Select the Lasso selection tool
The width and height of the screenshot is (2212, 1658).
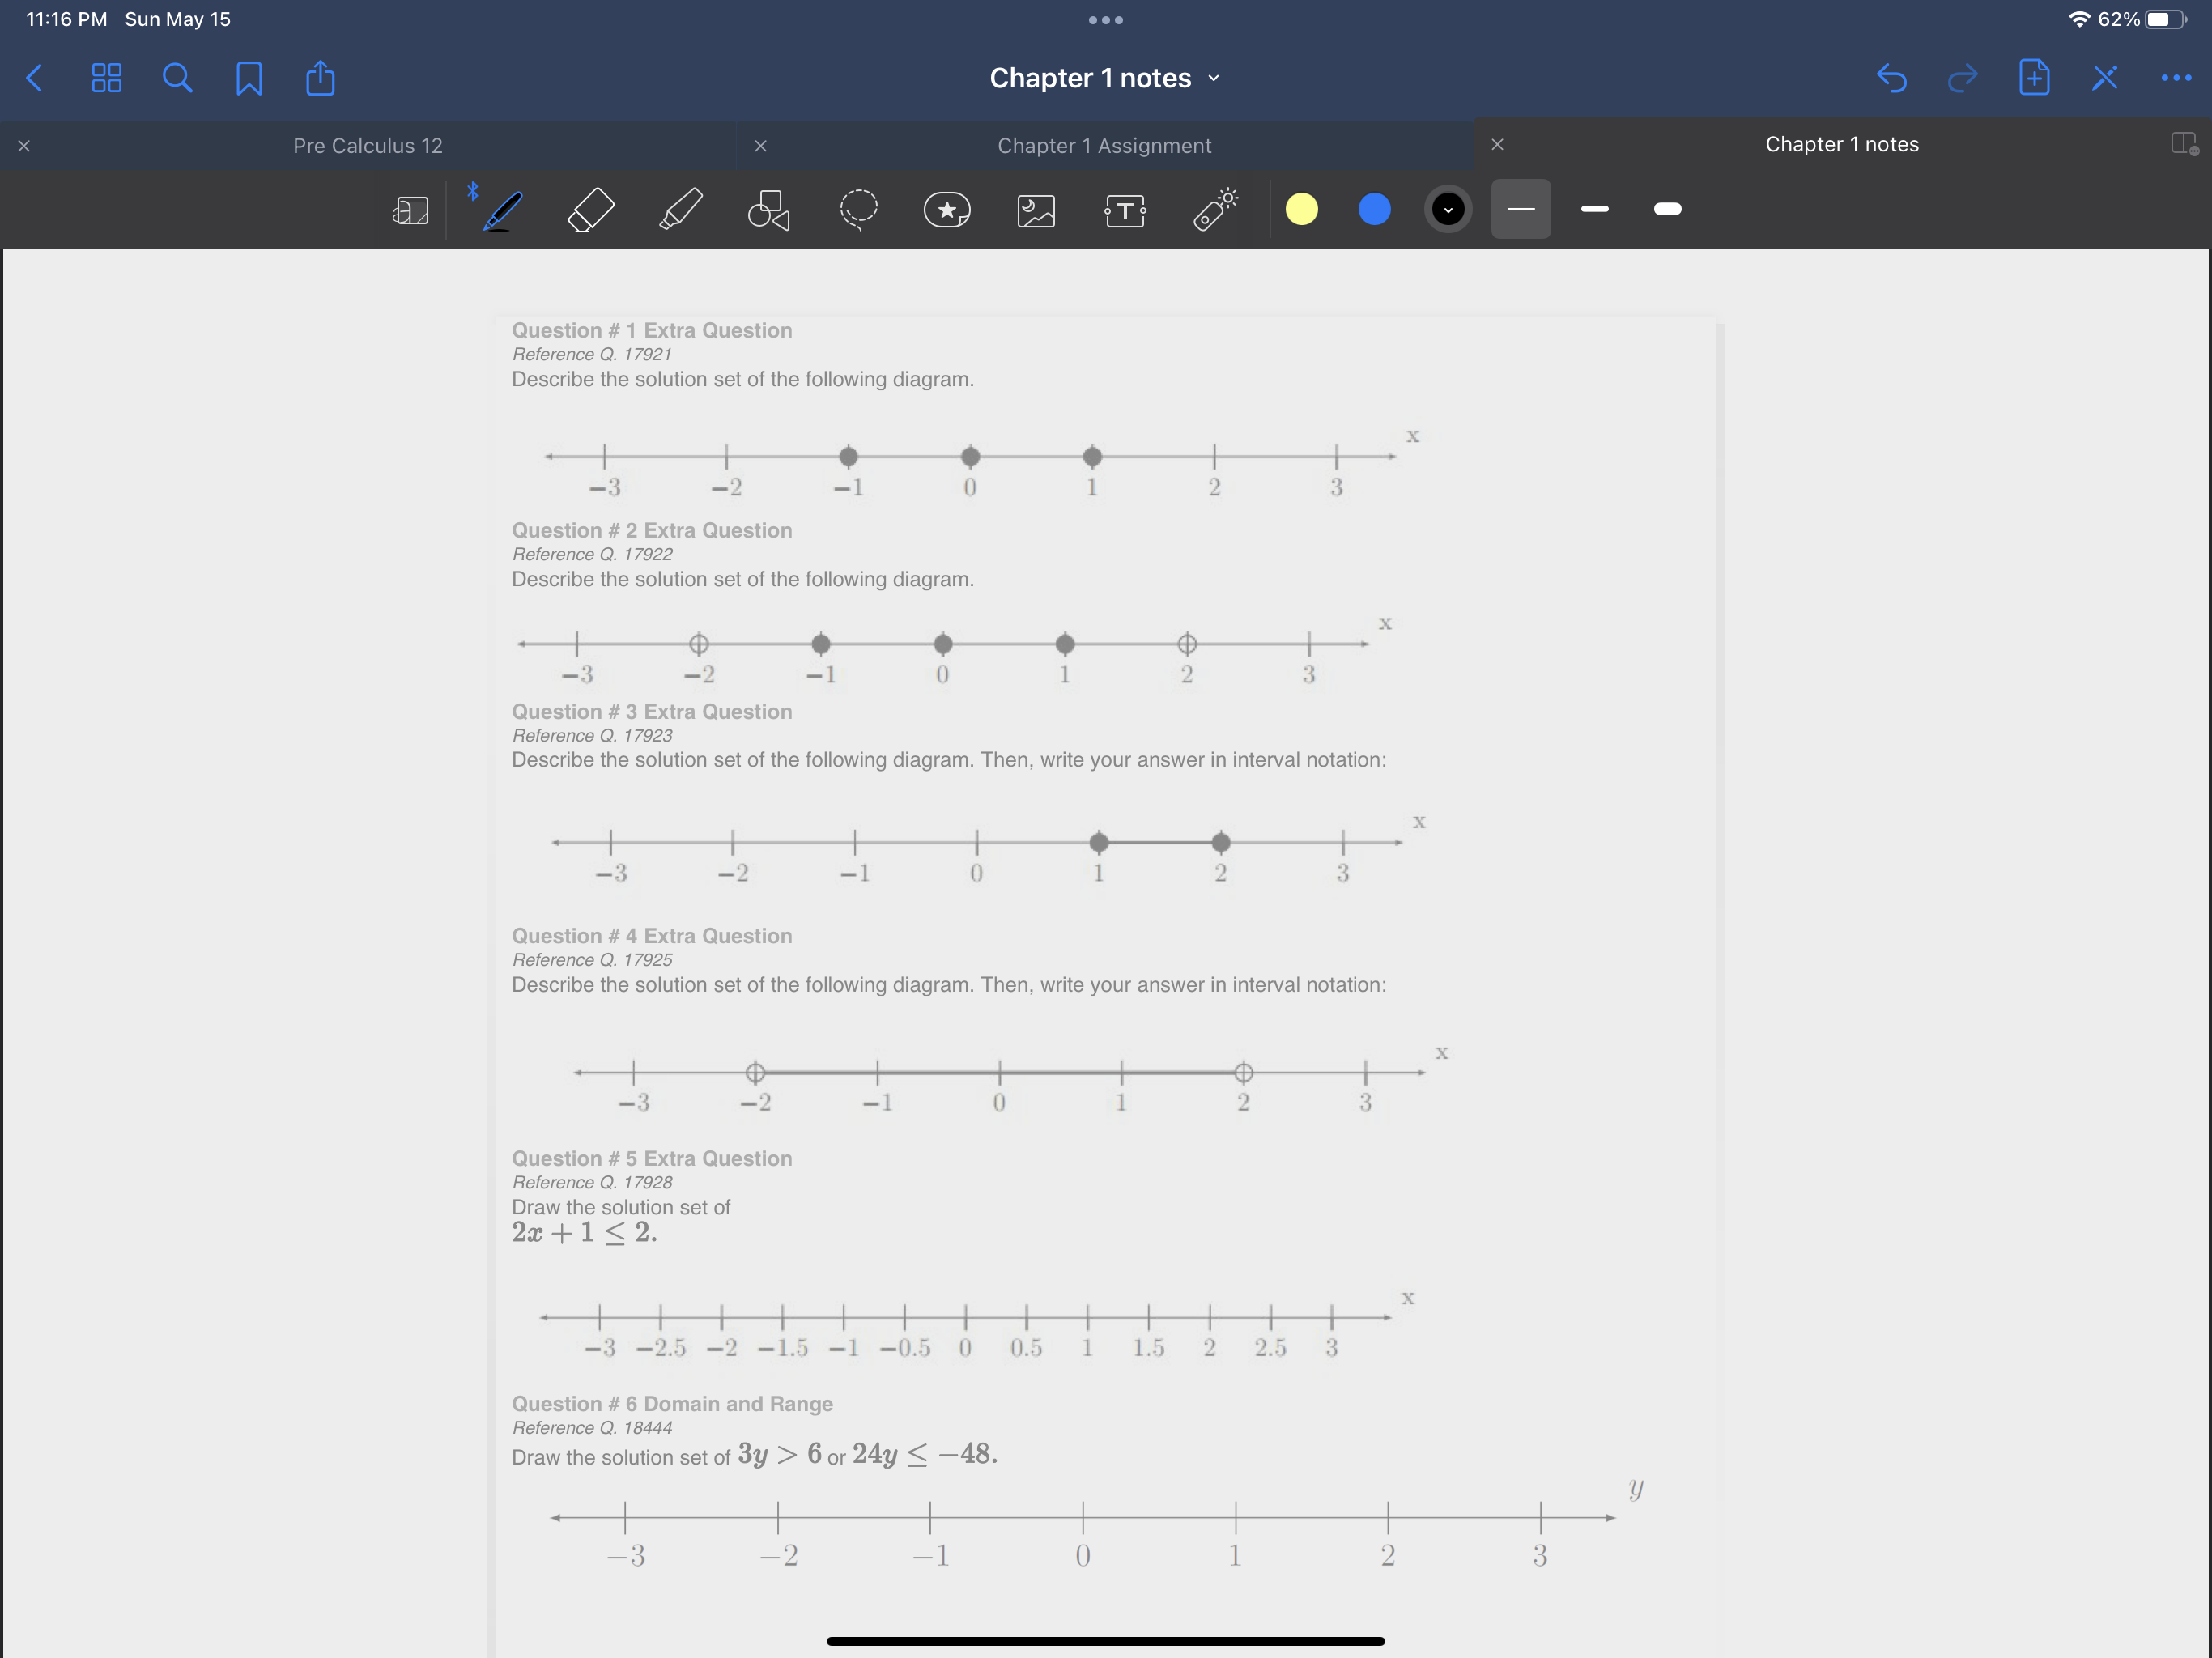(858, 210)
